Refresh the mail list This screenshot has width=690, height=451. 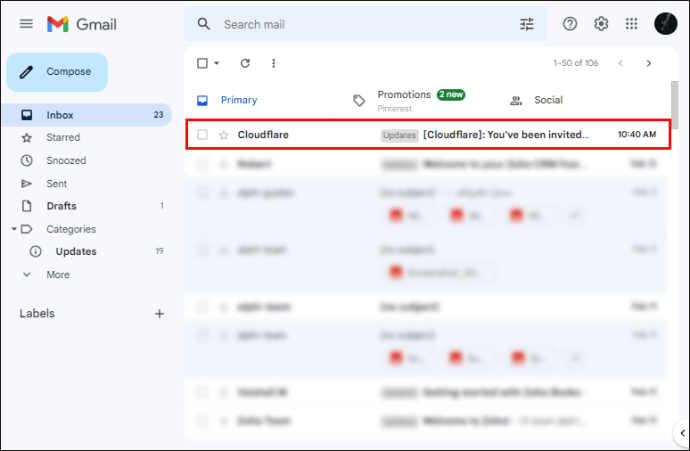[245, 63]
